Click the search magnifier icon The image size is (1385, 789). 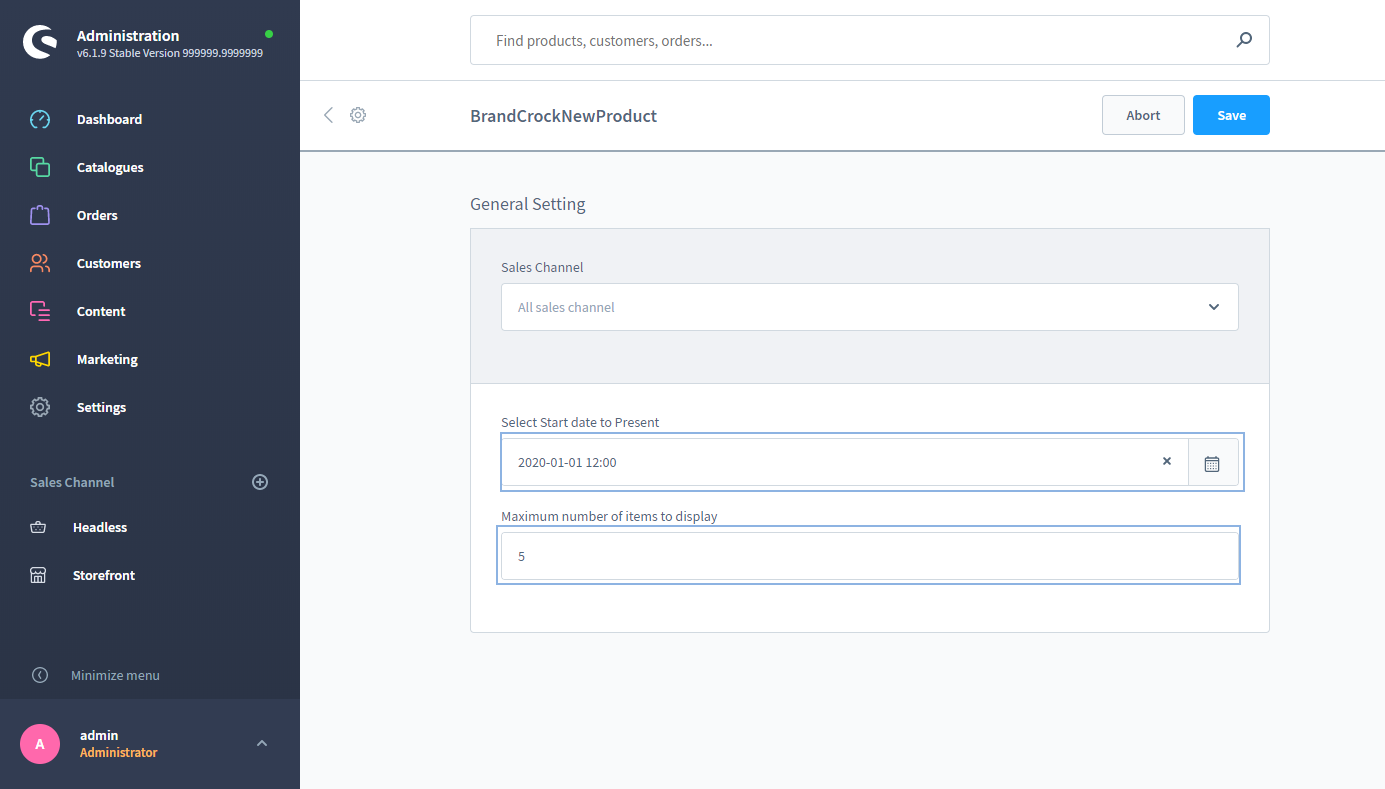pos(1244,40)
